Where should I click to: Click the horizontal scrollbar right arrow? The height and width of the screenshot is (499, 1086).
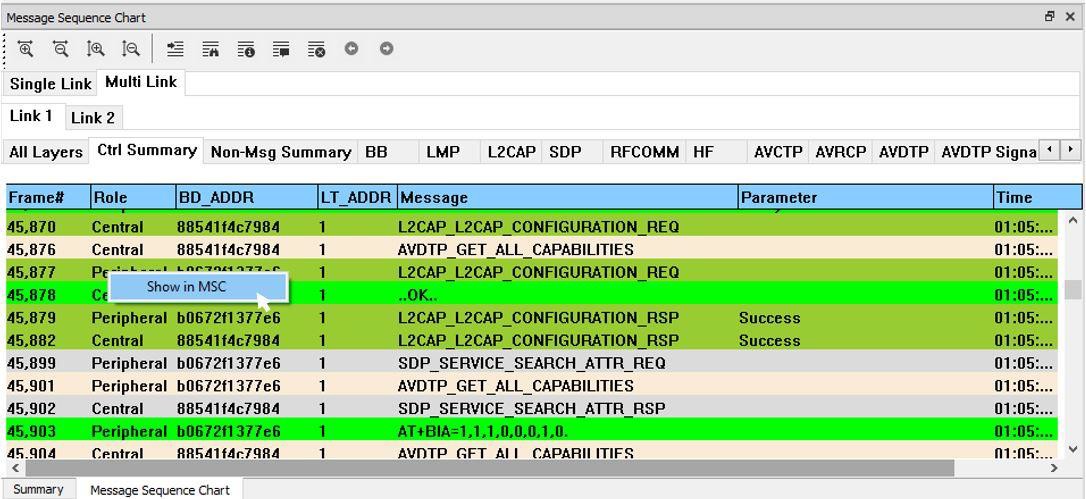click(1054, 469)
